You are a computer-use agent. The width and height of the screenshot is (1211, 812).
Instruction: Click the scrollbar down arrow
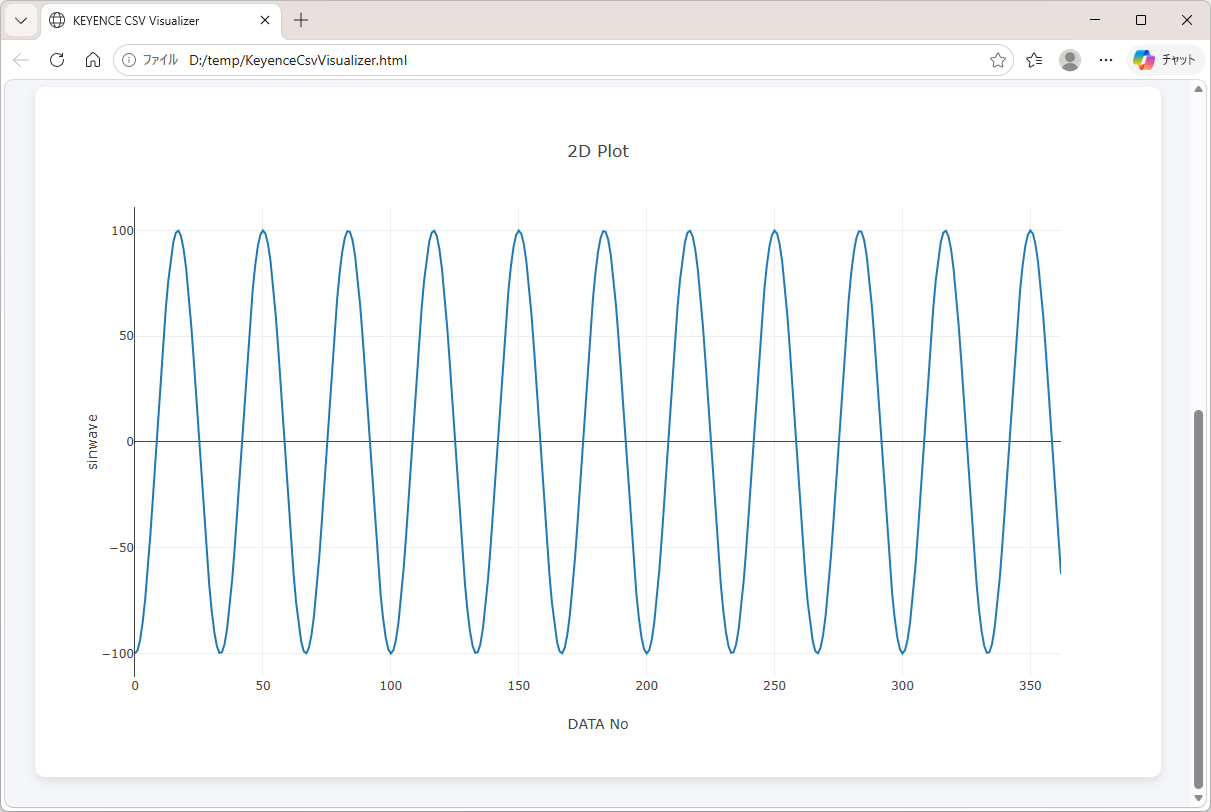(x=1199, y=798)
